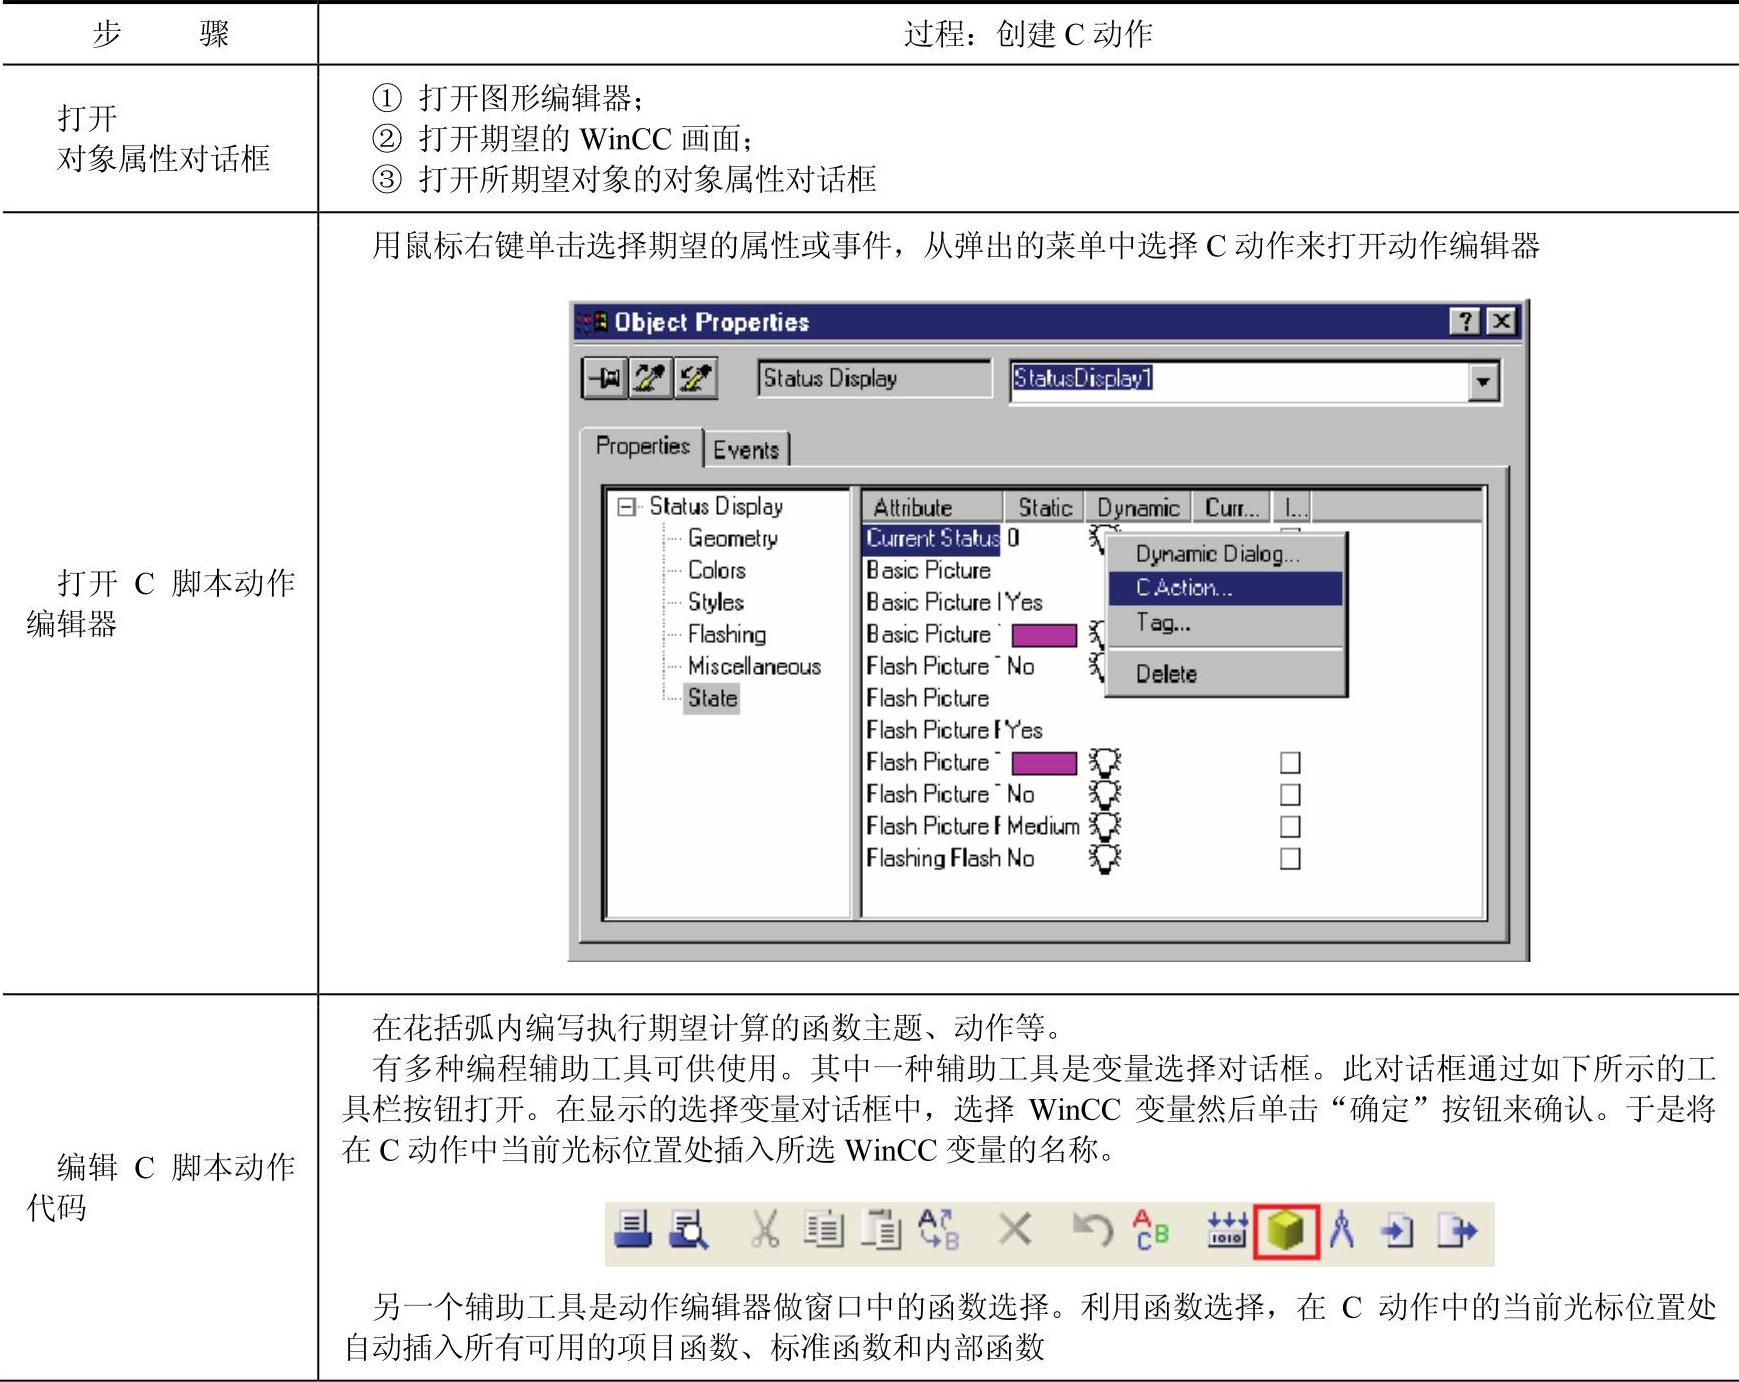
Task: Click the bulb icon in Flash Picture Medium row
Action: point(1105,827)
